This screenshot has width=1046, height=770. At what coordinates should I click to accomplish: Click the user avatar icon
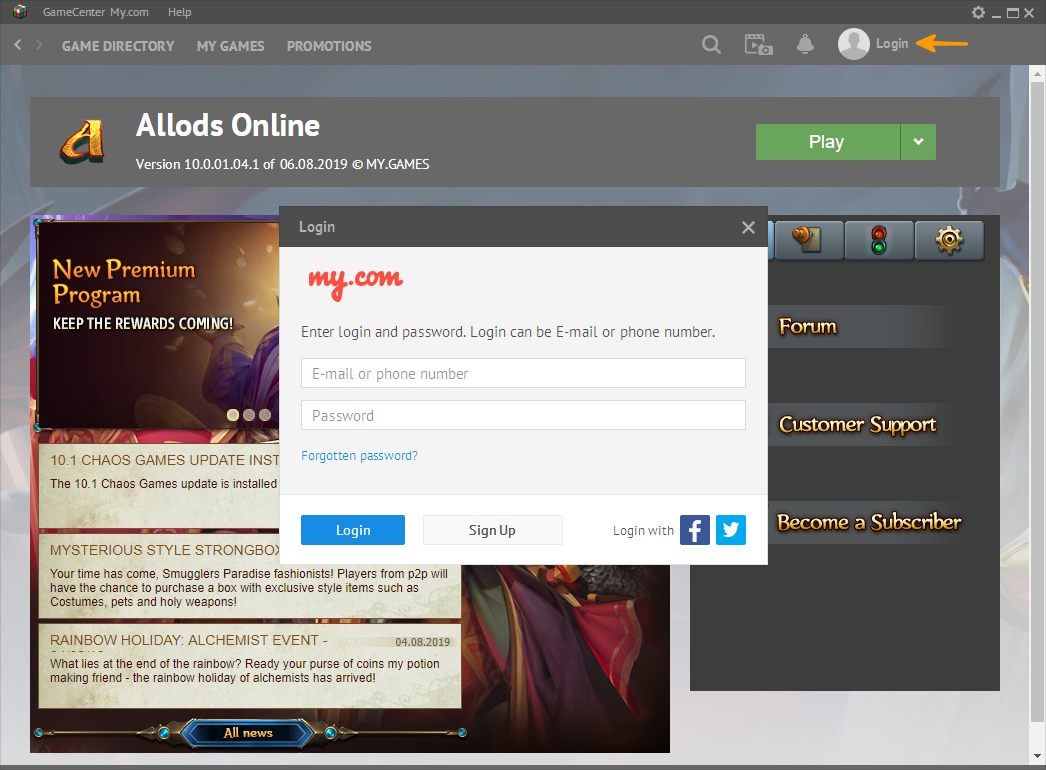point(853,44)
